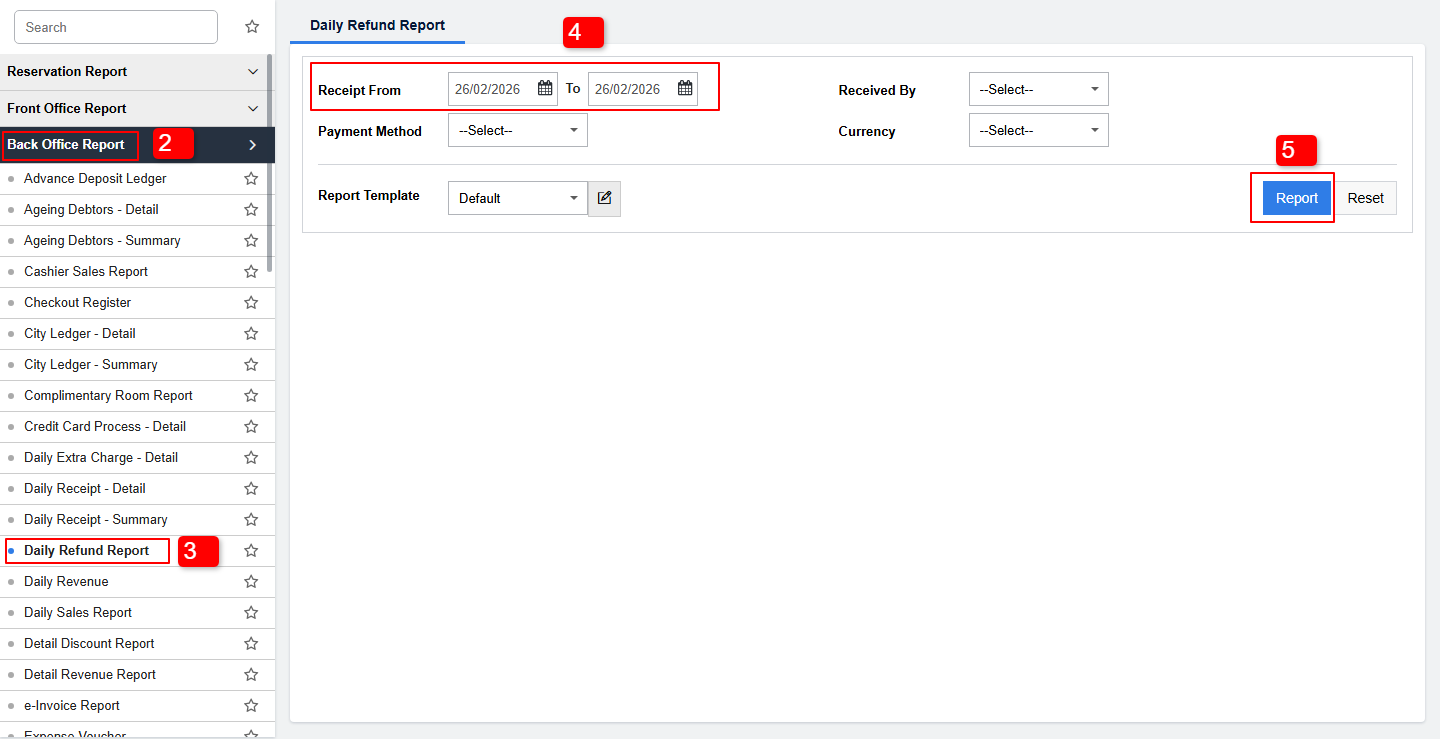The height and width of the screenshot is (739, 1440).
Task: Click the sidebar vertical scrollbar
Action: (270, 162)
